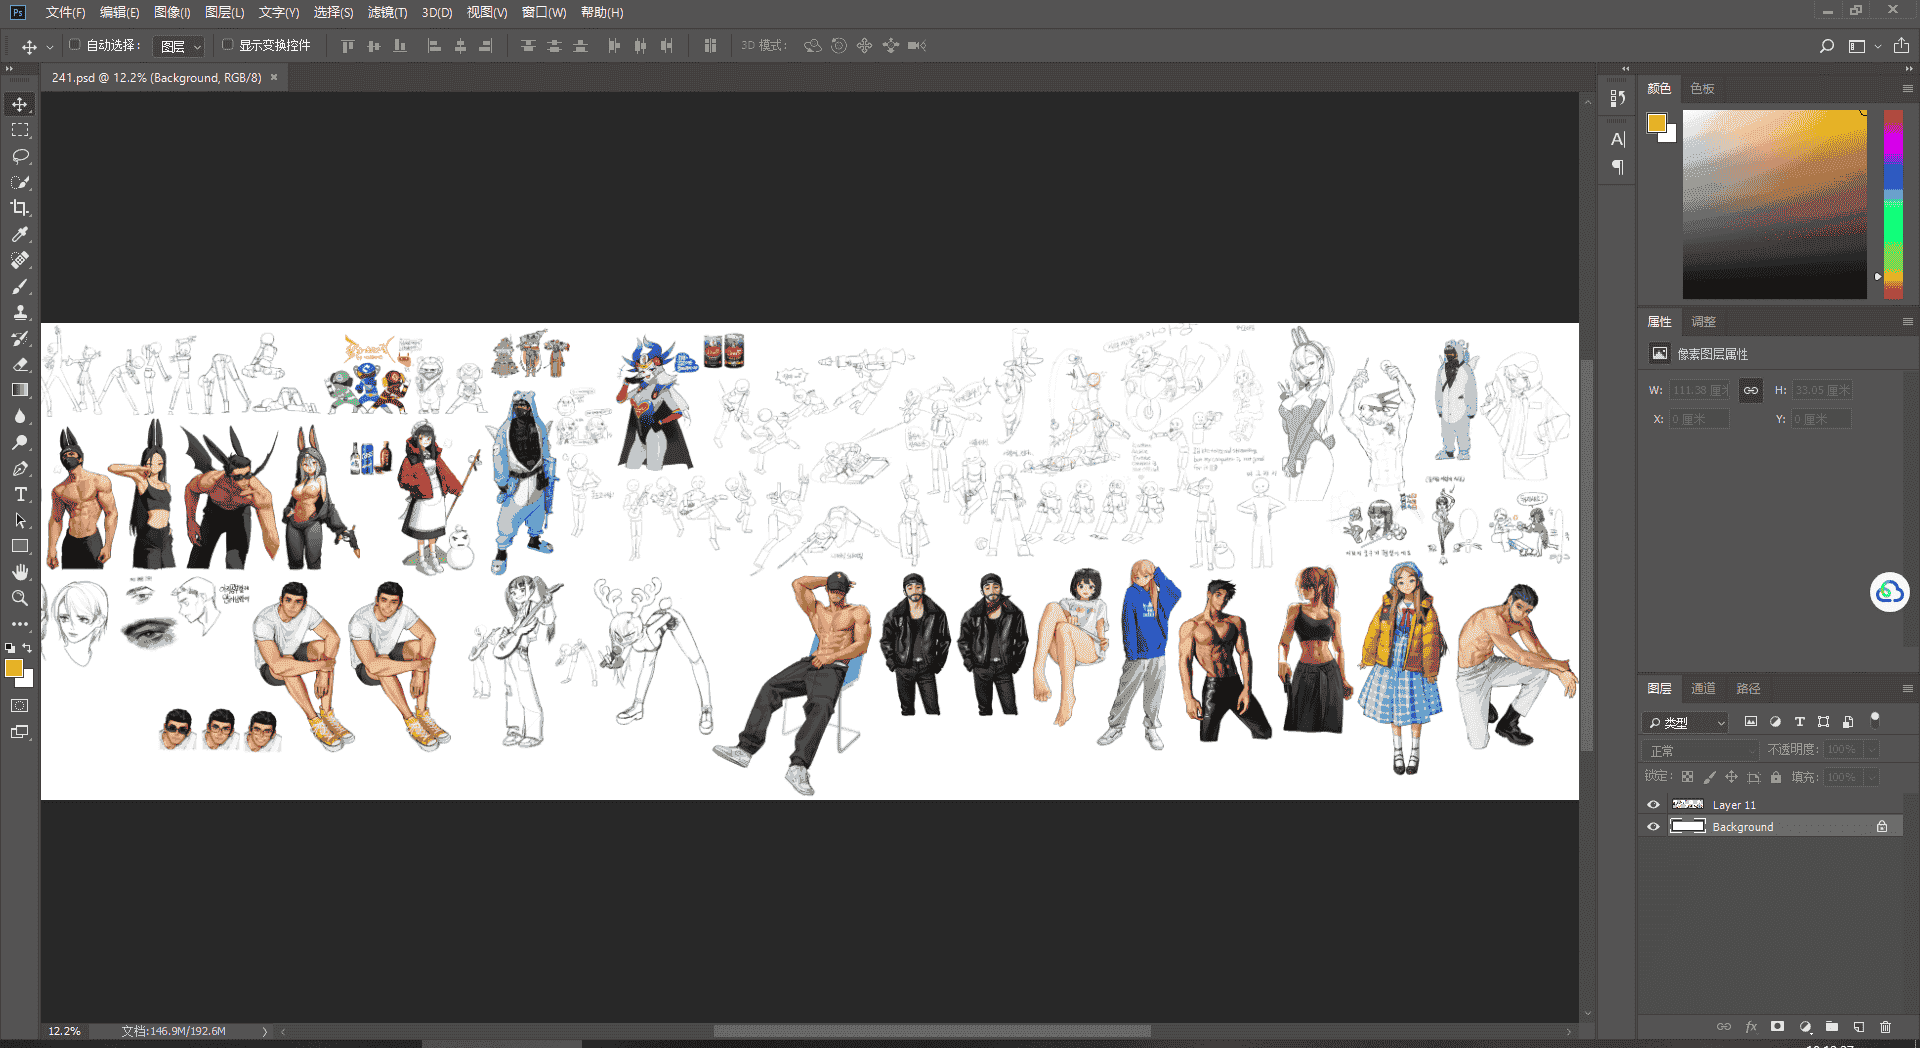Expand the 不透明度 opacity dropdown

point(1871,749)
